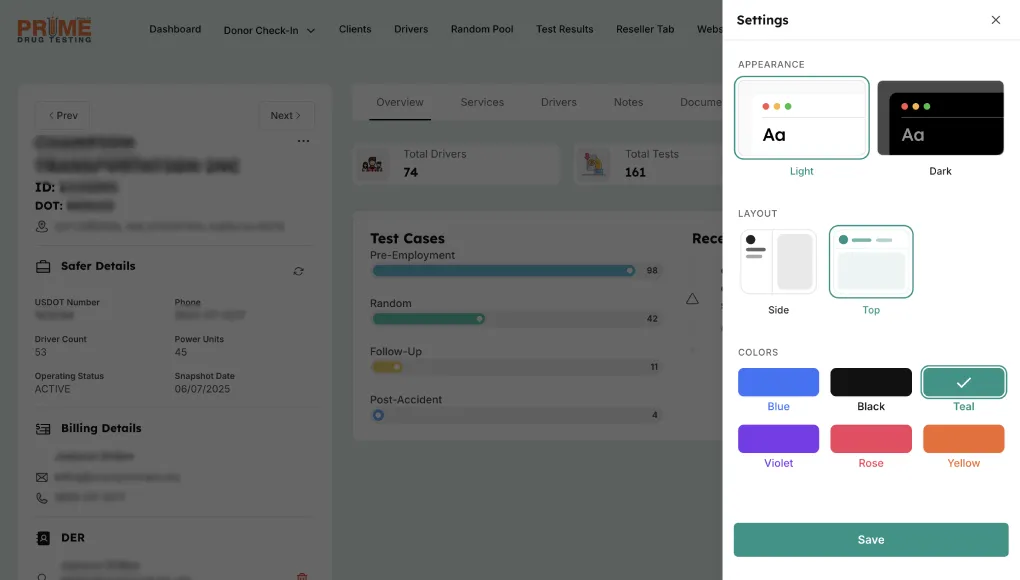Click the Billing Details card icon

click(43, 429)
